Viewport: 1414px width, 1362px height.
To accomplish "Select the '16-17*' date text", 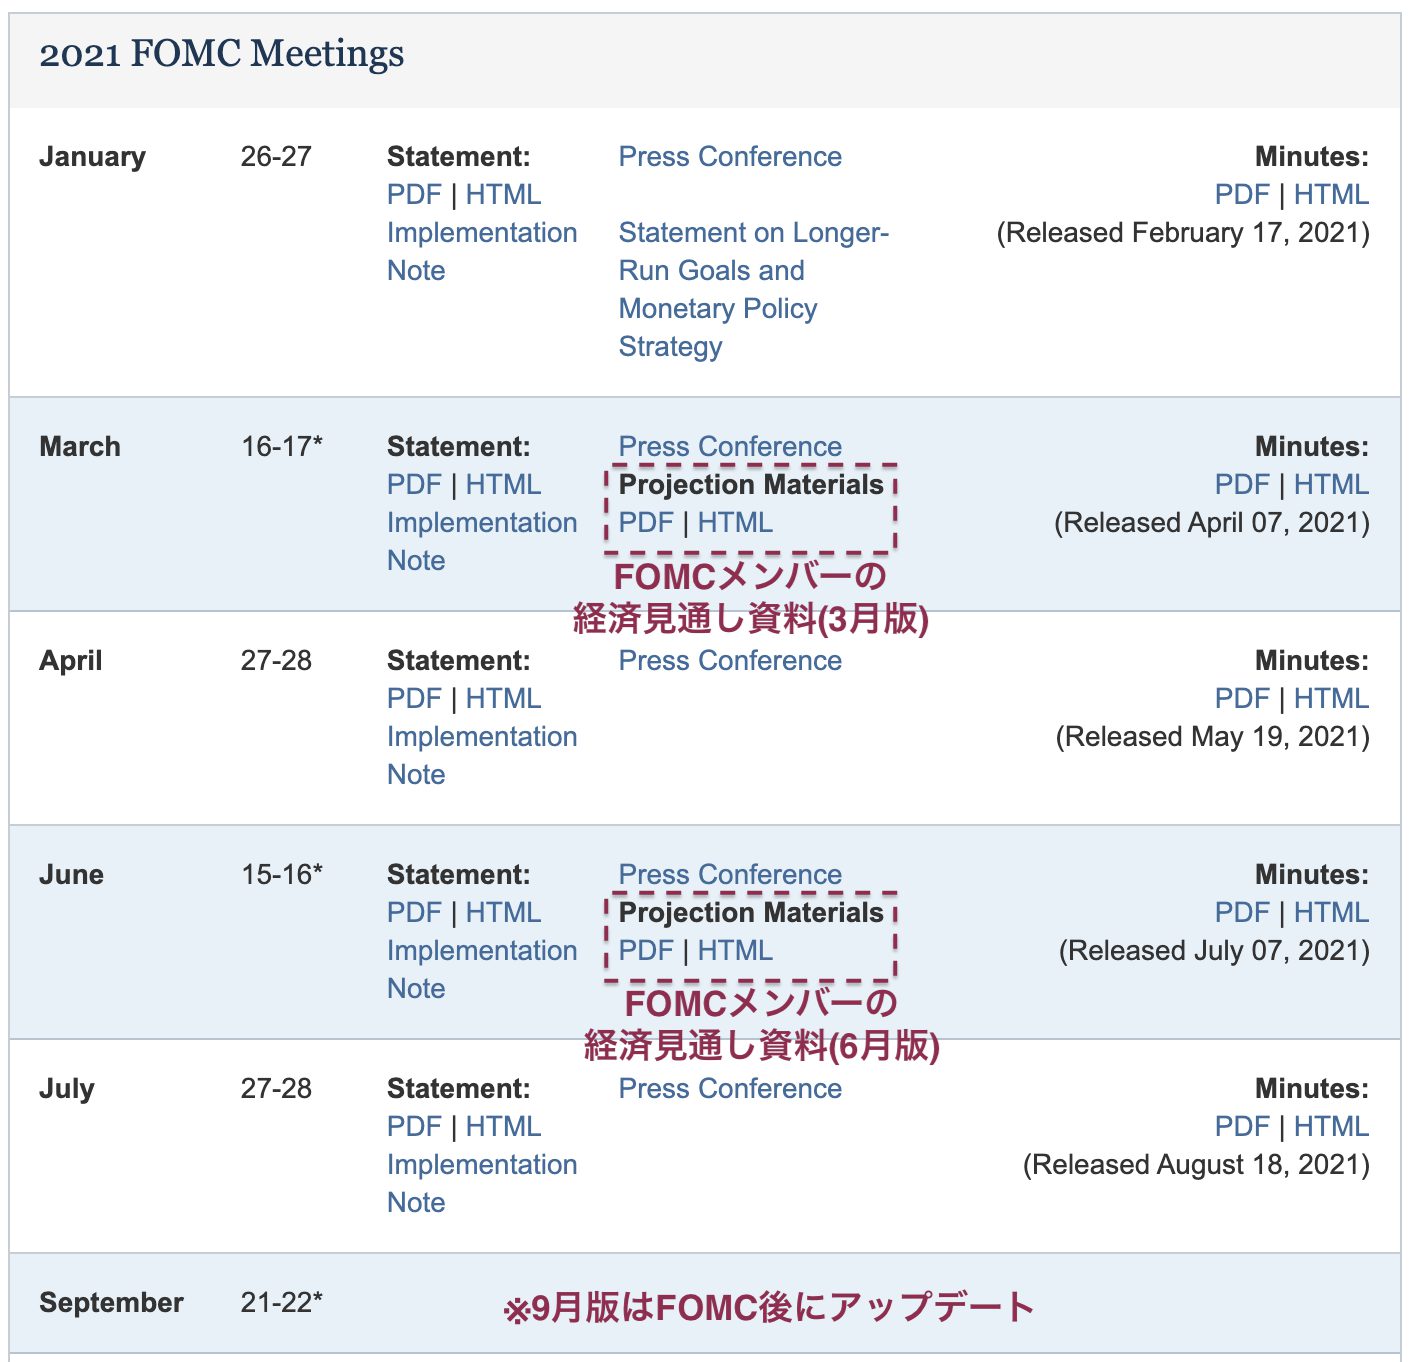I will click(282, 447).
